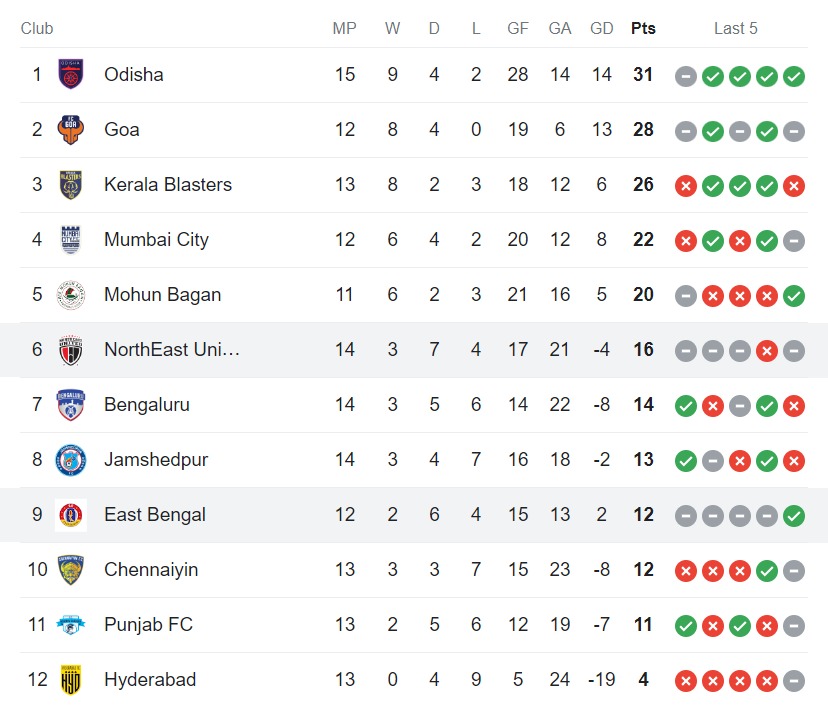Viewport: 828px width, 718px height.
Task: Click Goa's first draw indicator in Last 5
Action: 685,130
